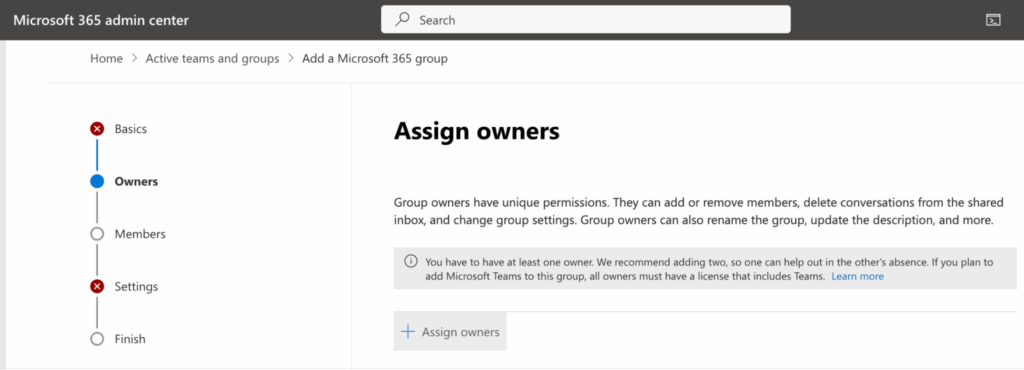Click the 'Group owners have unique permissions' paragraph
This screenshot has height=370, width=1024.
[698, 211]
